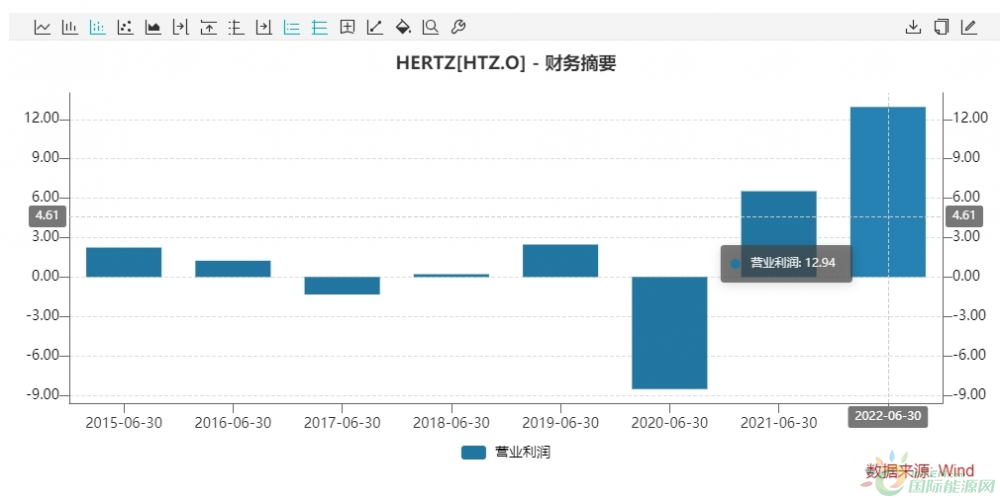Click the x-axis label 2015-06-30
This screenshot has height=501, width=1000.
click(x=124, y=423)
